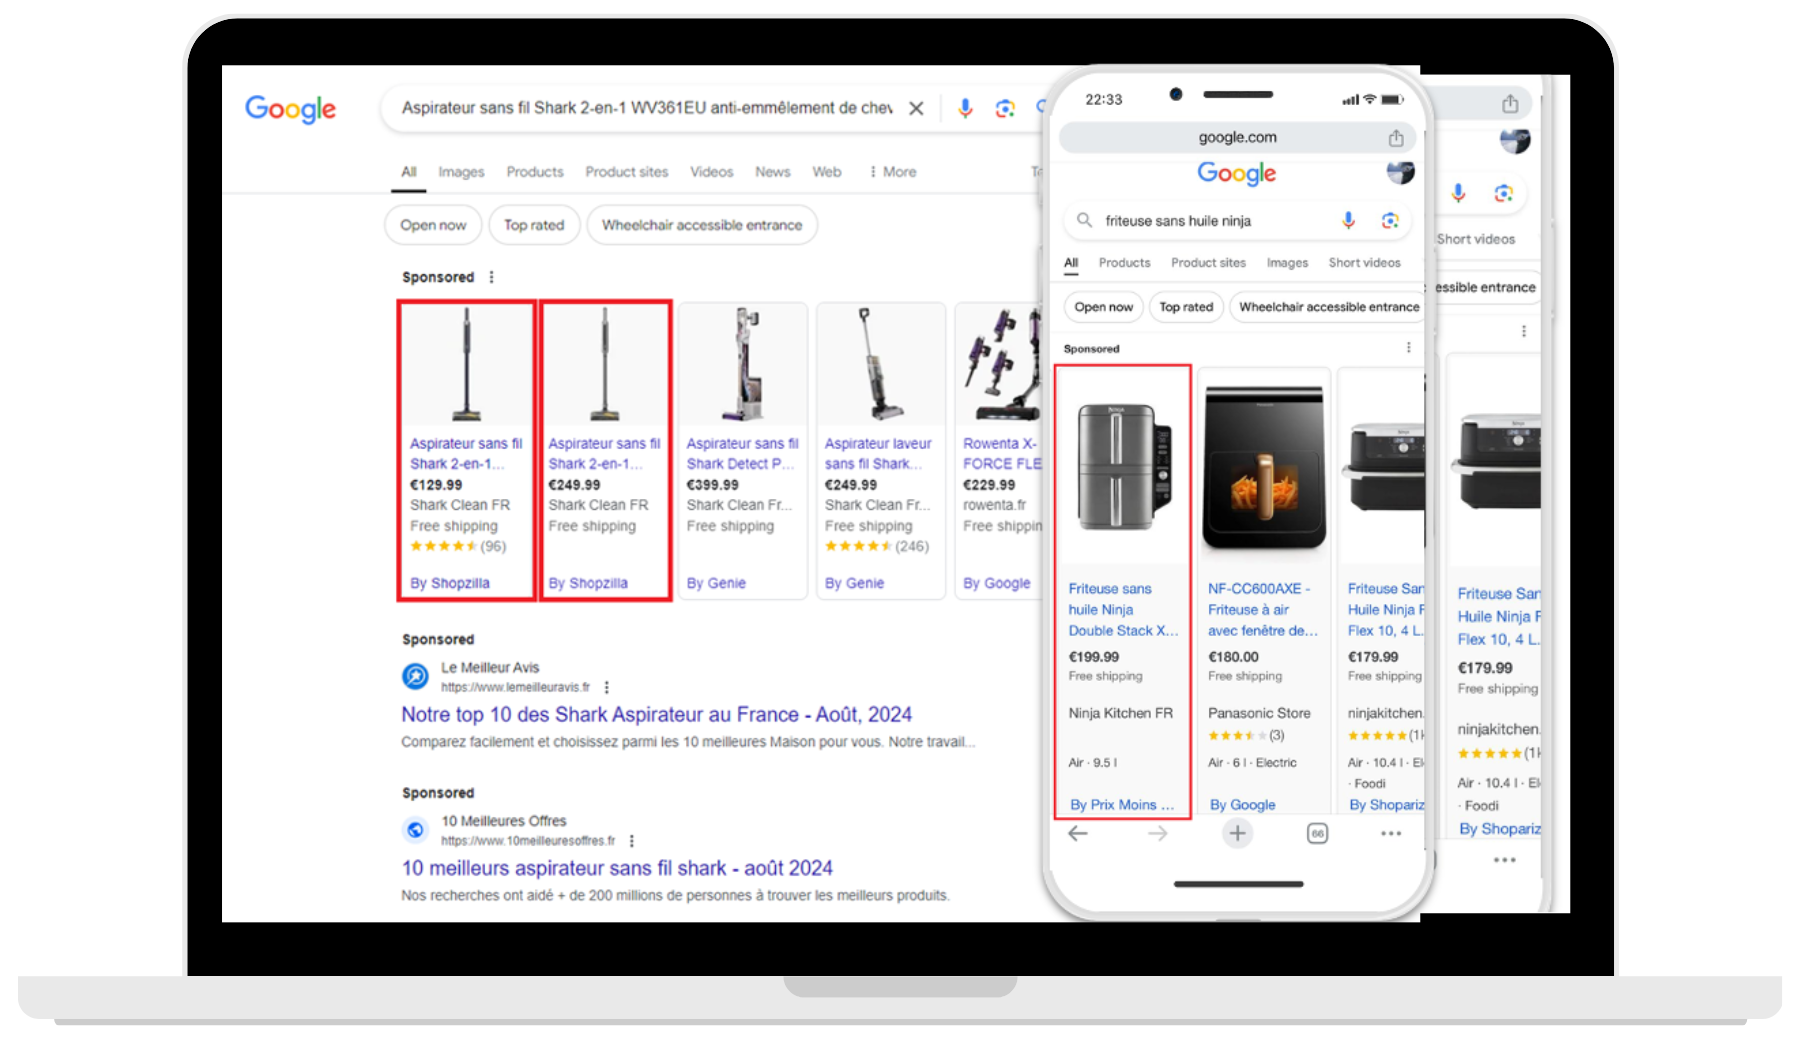The image size is (1800, 1050).
Task: Open the 10 meilleurs aspirateur sans fil shark link
Action: click(x=617, y=868)
